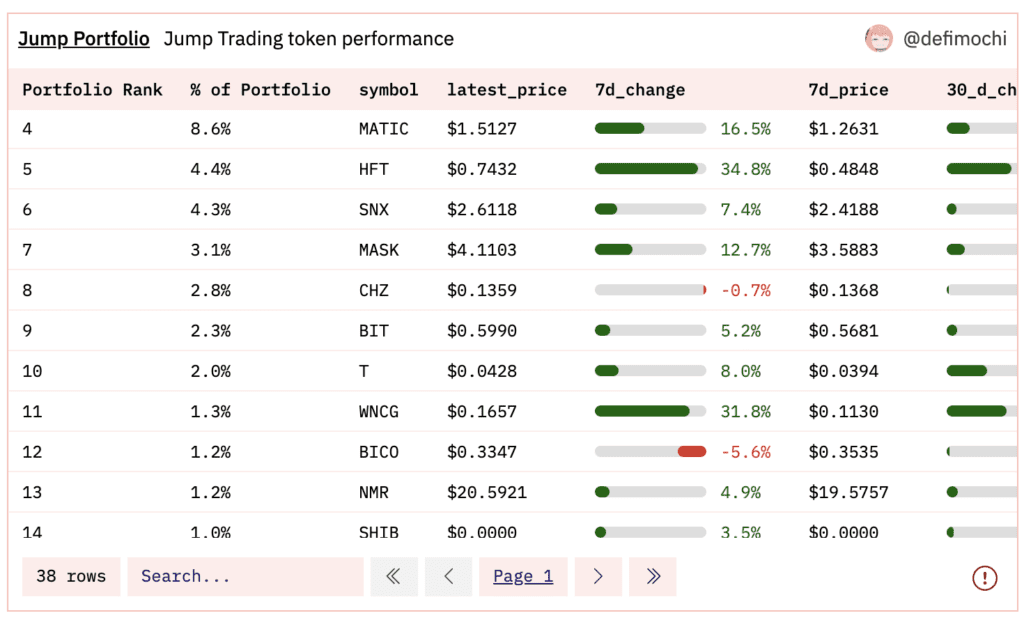
Task: Sort by % of Portfolio column header
Action: tap(261, 90)
